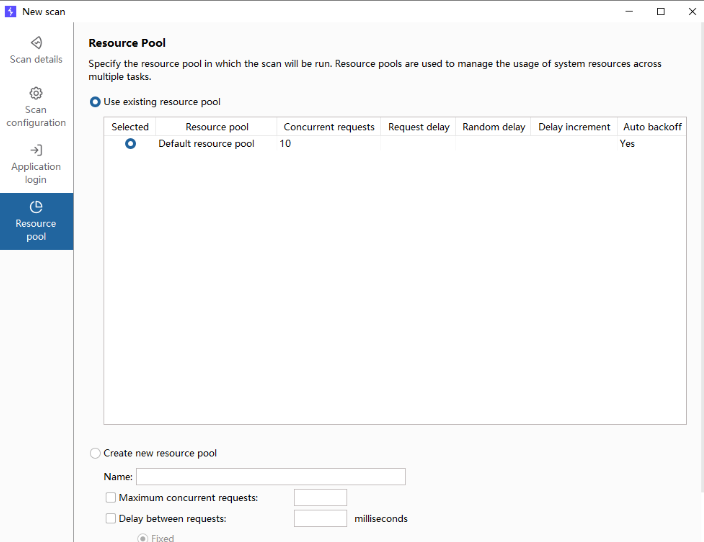Click the milliseconds unit label
Image resolution: width=704 pixels, height=542 pixels.
tap(381, 519)
